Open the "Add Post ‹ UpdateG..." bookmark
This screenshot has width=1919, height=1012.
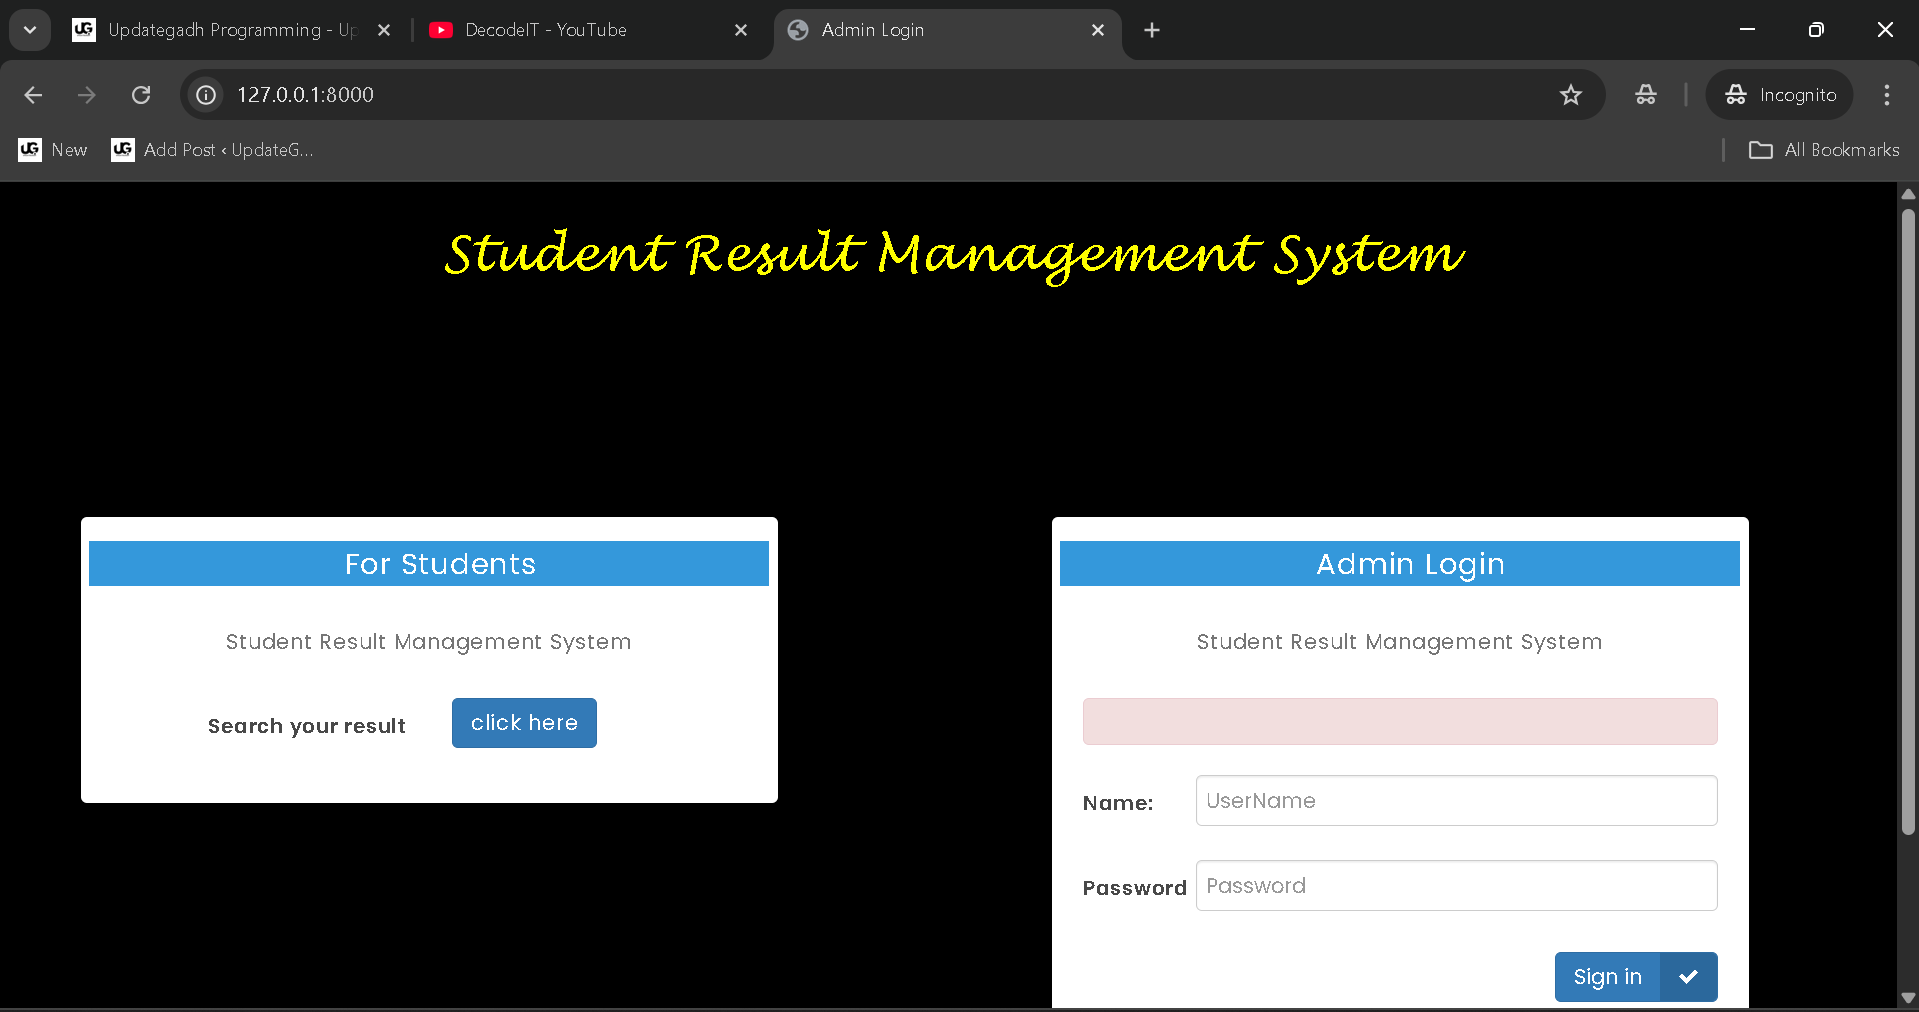213,150
